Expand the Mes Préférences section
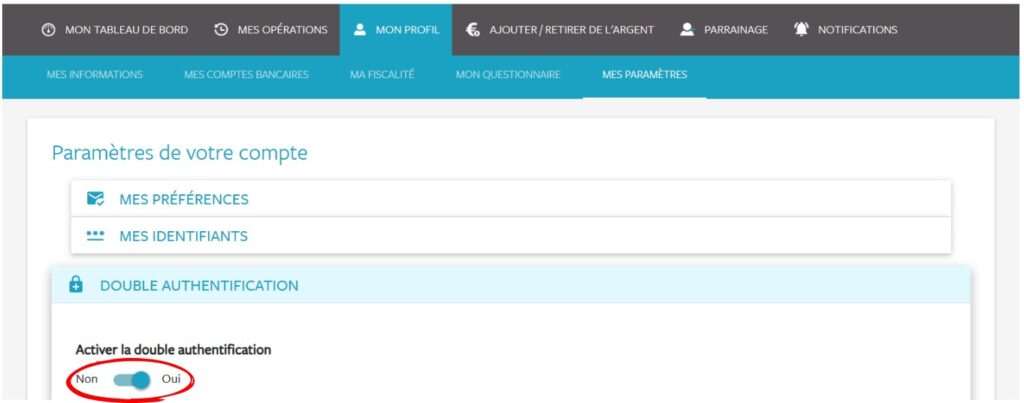This screenshot has width=1024, height=403. 184,199
